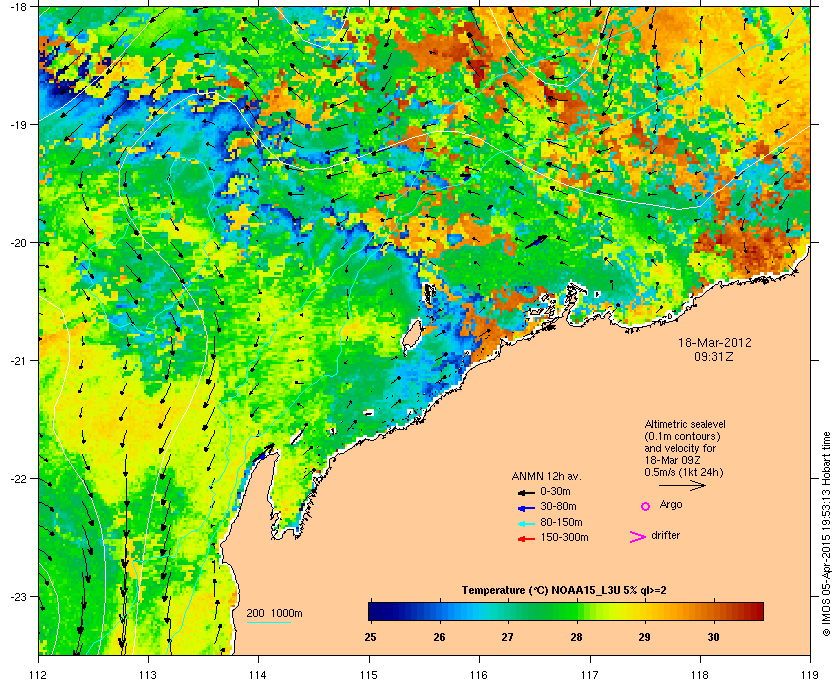Click the drifter legend label
This screenshot has width=840, height=680.
[665, 535]
